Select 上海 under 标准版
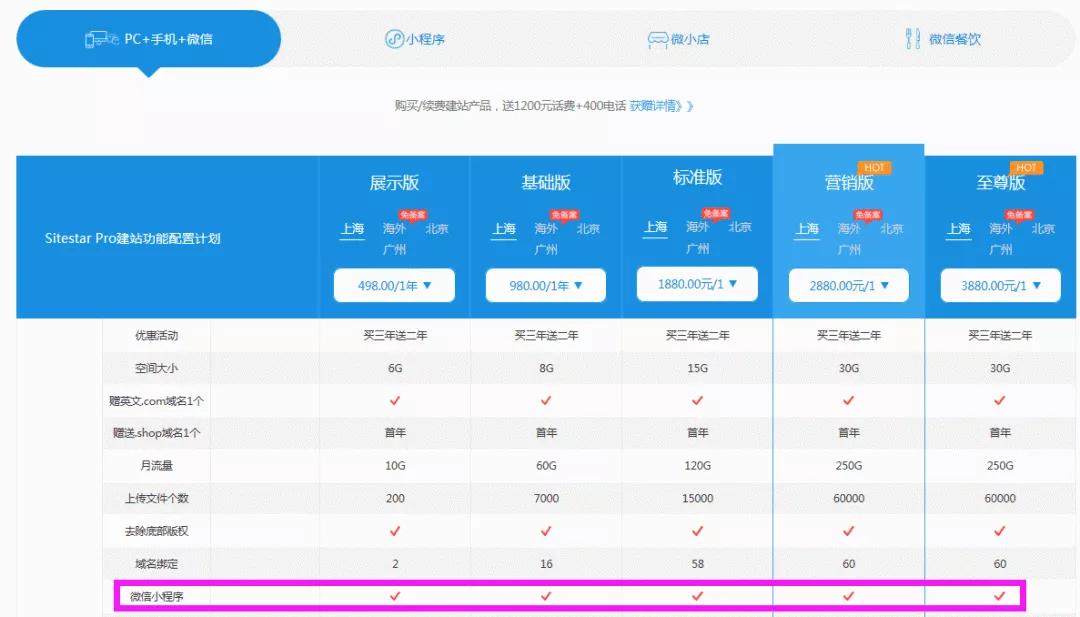Image resolution: width=1080 pixels, height=617 pixels. 655,227
